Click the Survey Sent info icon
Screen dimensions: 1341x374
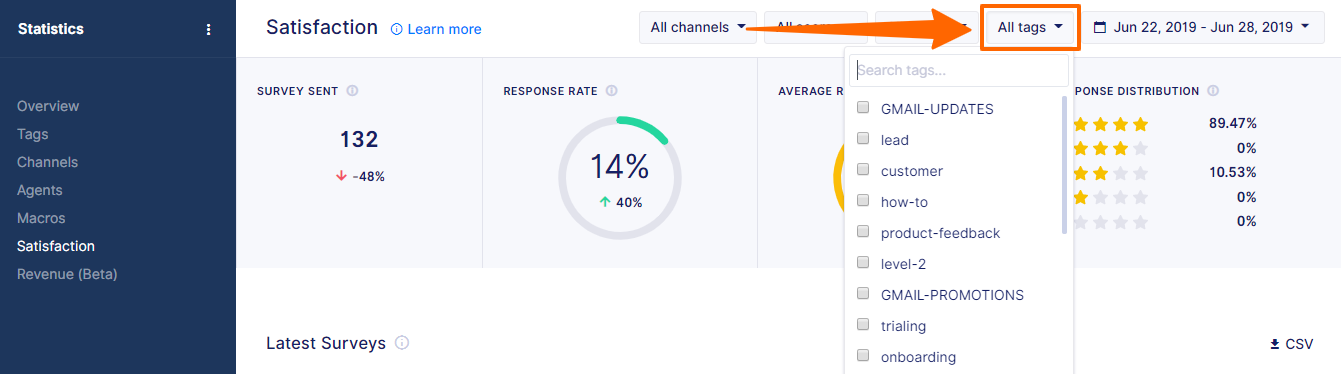[352, 91]
